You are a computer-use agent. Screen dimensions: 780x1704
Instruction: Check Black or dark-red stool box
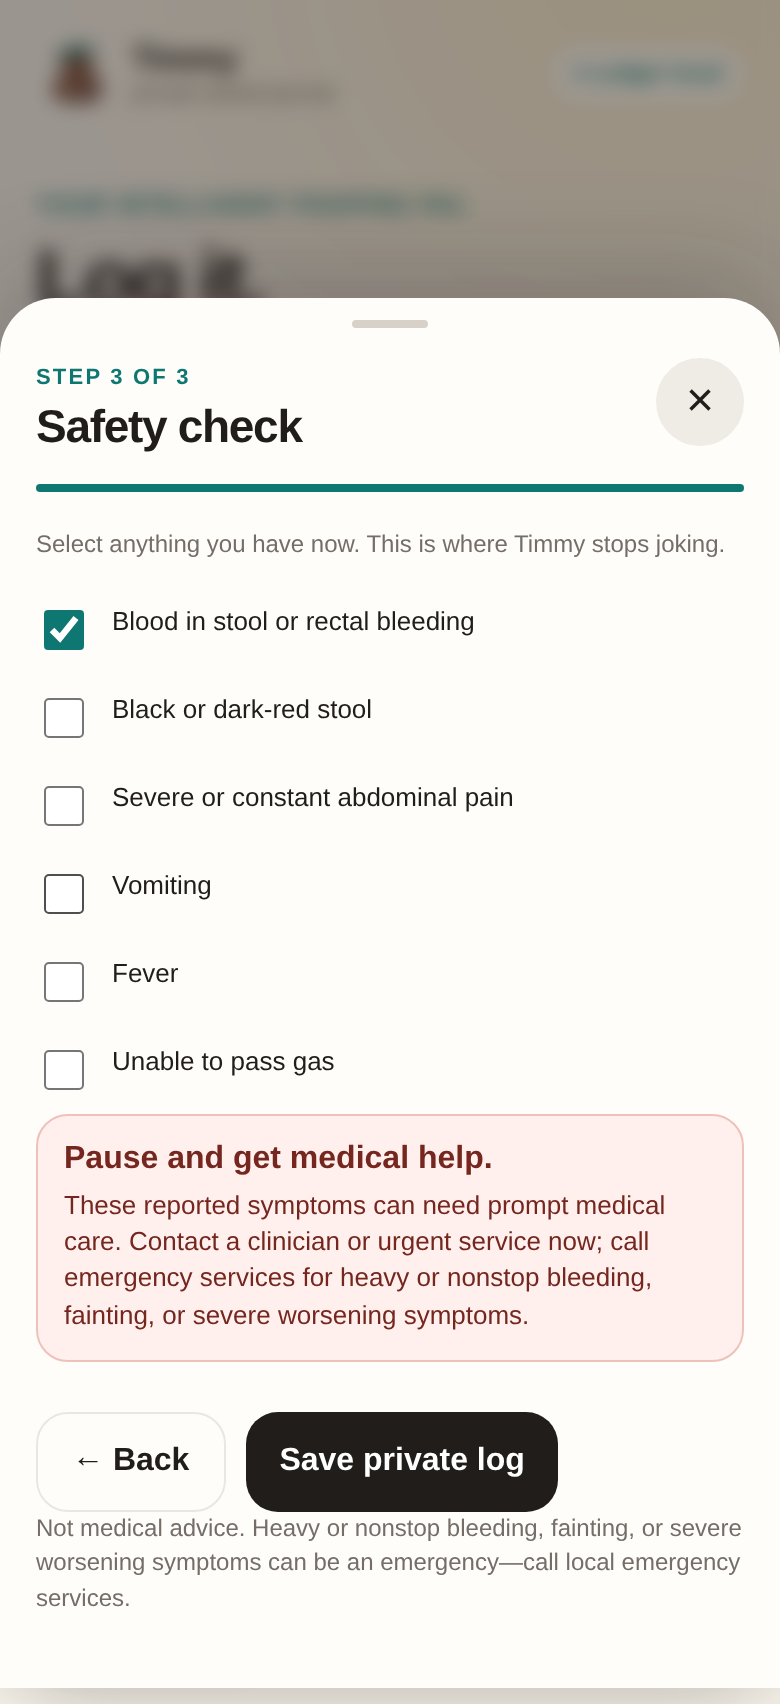[x=64, y=718]
